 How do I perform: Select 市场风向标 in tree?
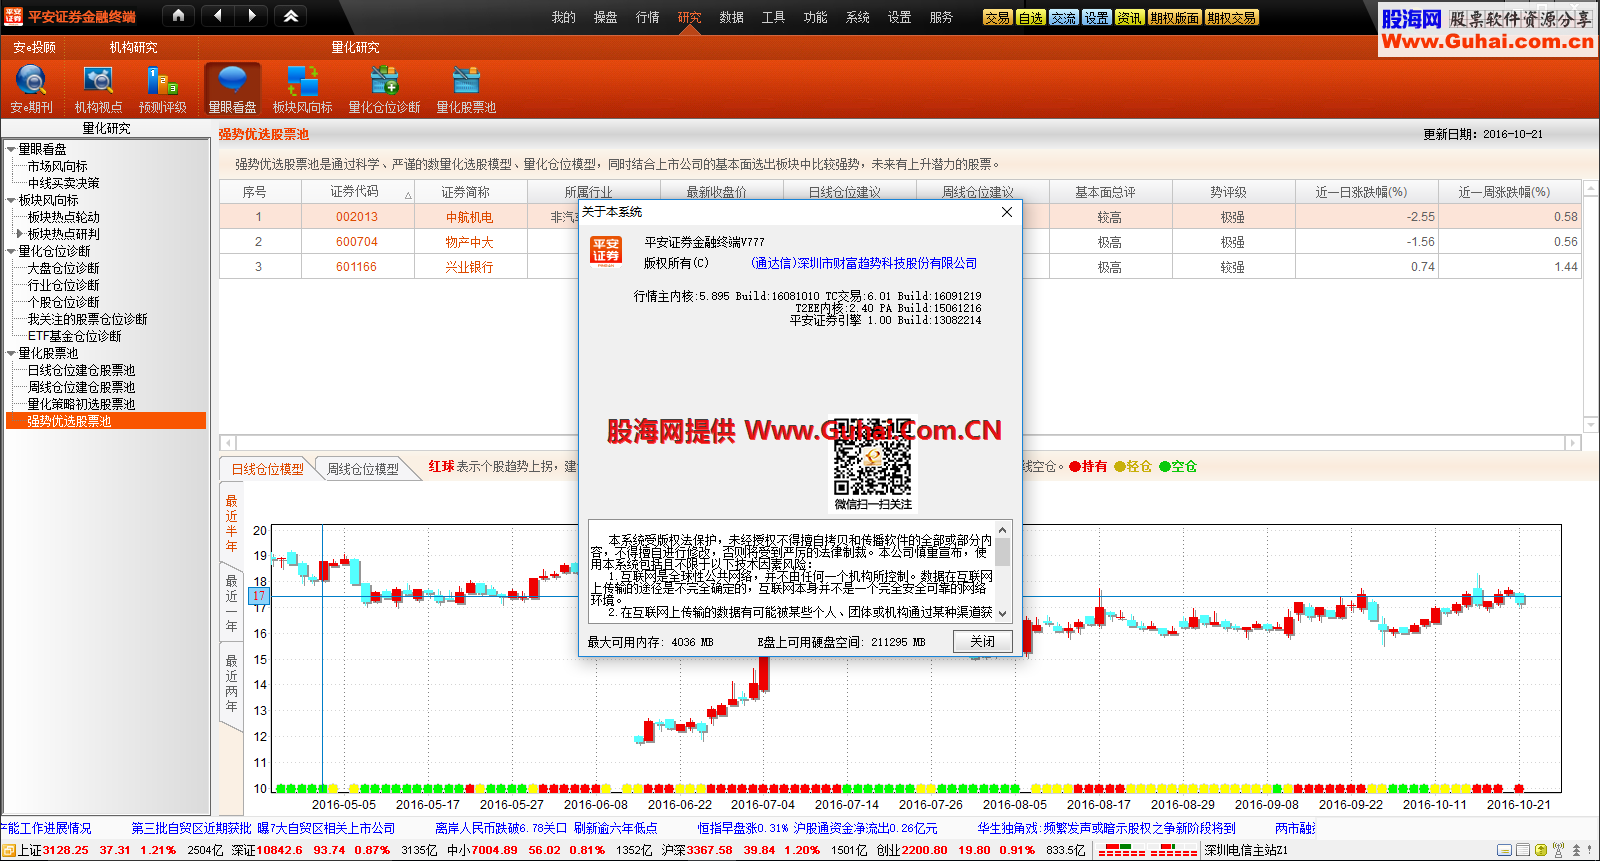tap(57, 166)
